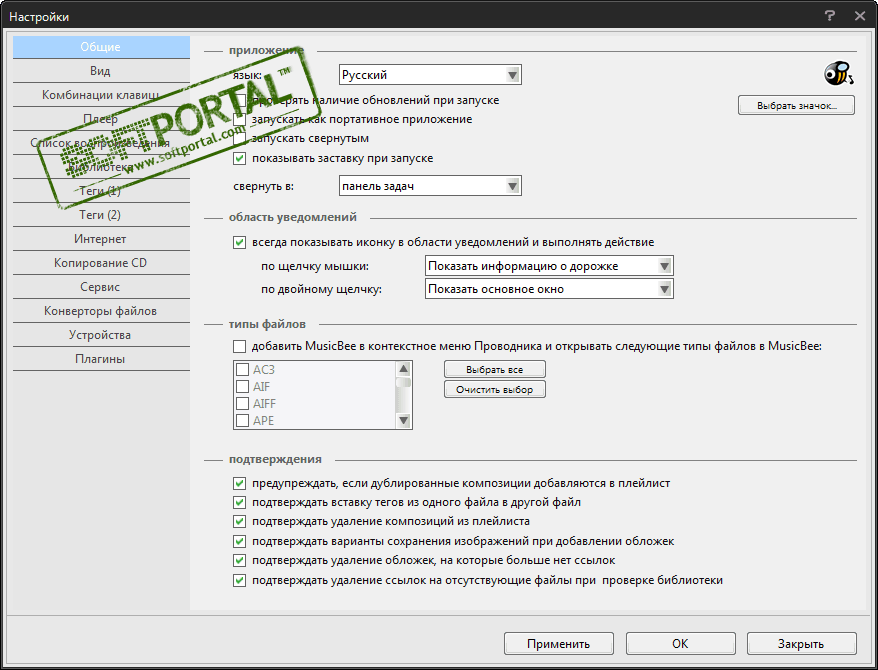Toggle подтверждать вставку тегов из одного файла
This screenshot has width=878, height=670.
click(x=240, y=502)
